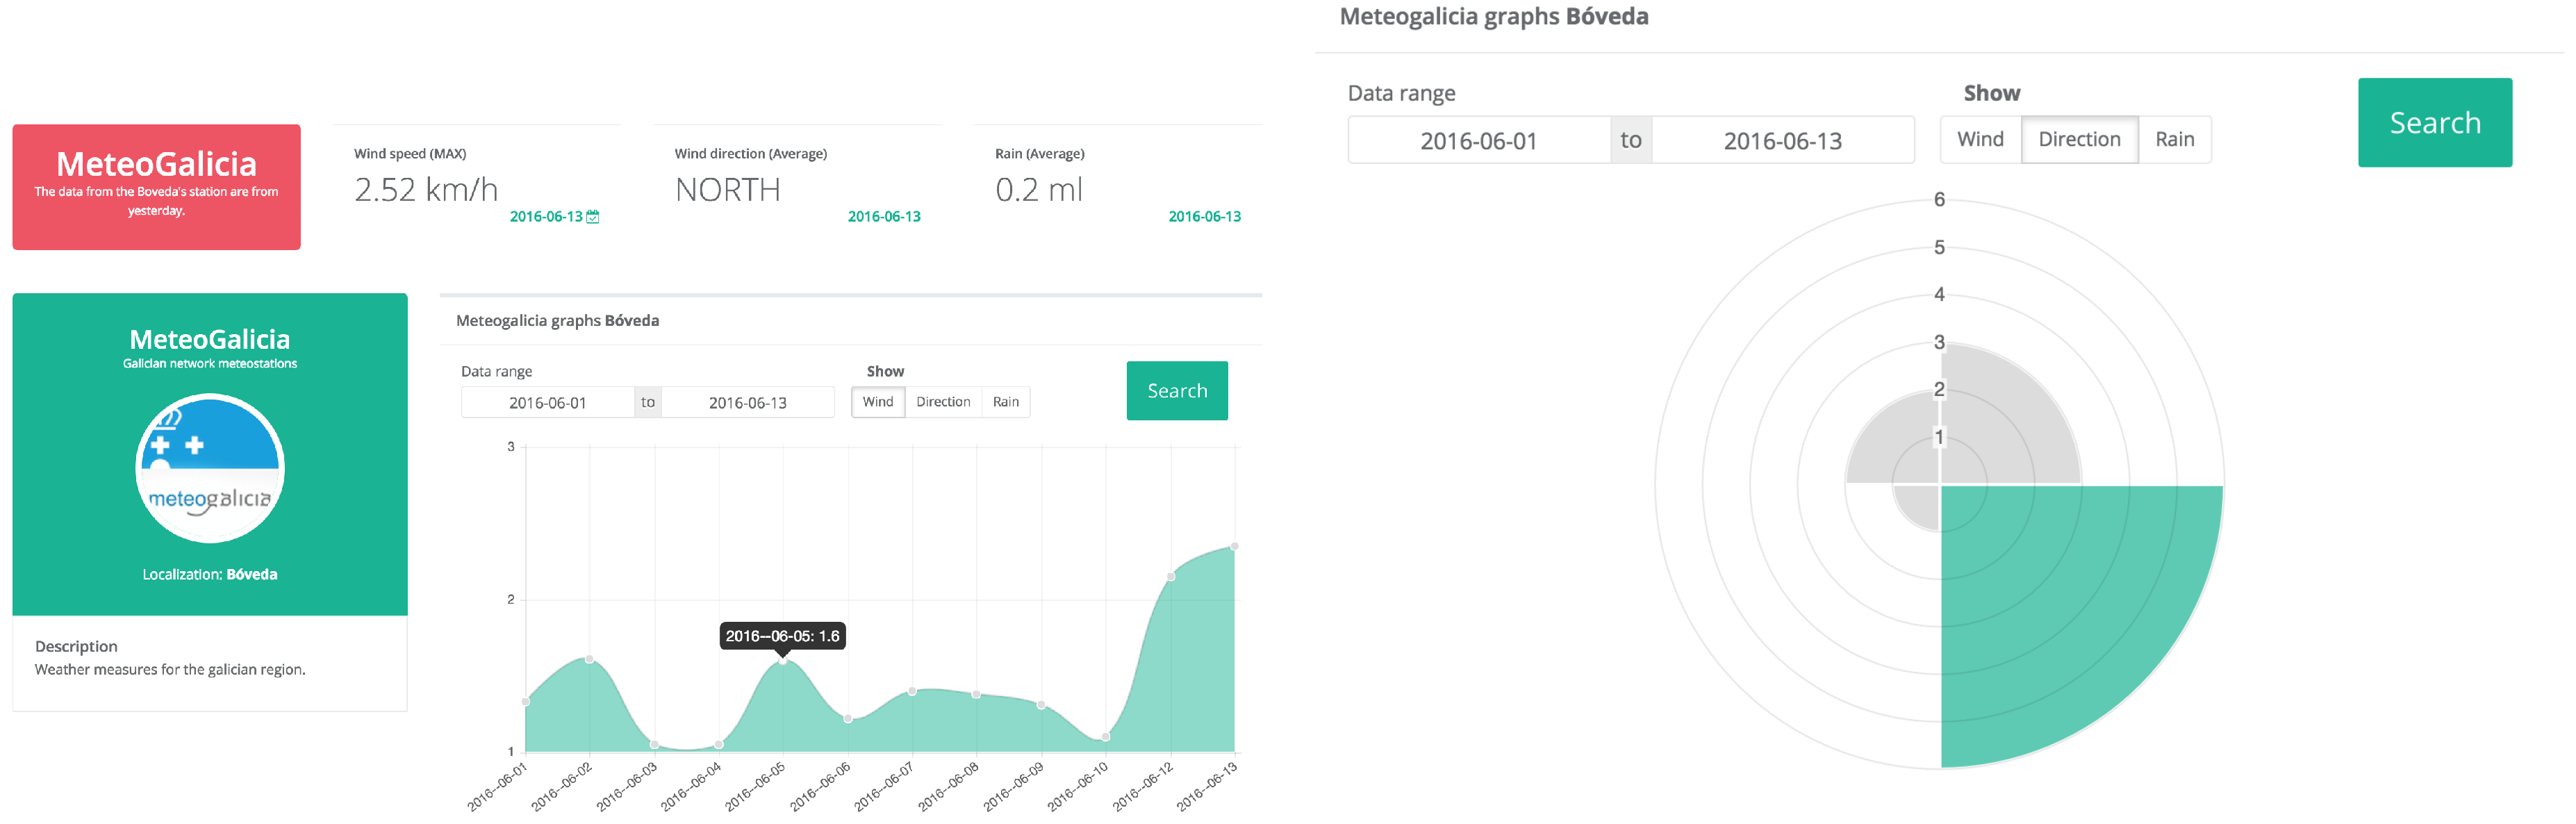
Task: Select the Rain toggle in left graph panel
Action: pyautogui.click(x=1006, y=402)
